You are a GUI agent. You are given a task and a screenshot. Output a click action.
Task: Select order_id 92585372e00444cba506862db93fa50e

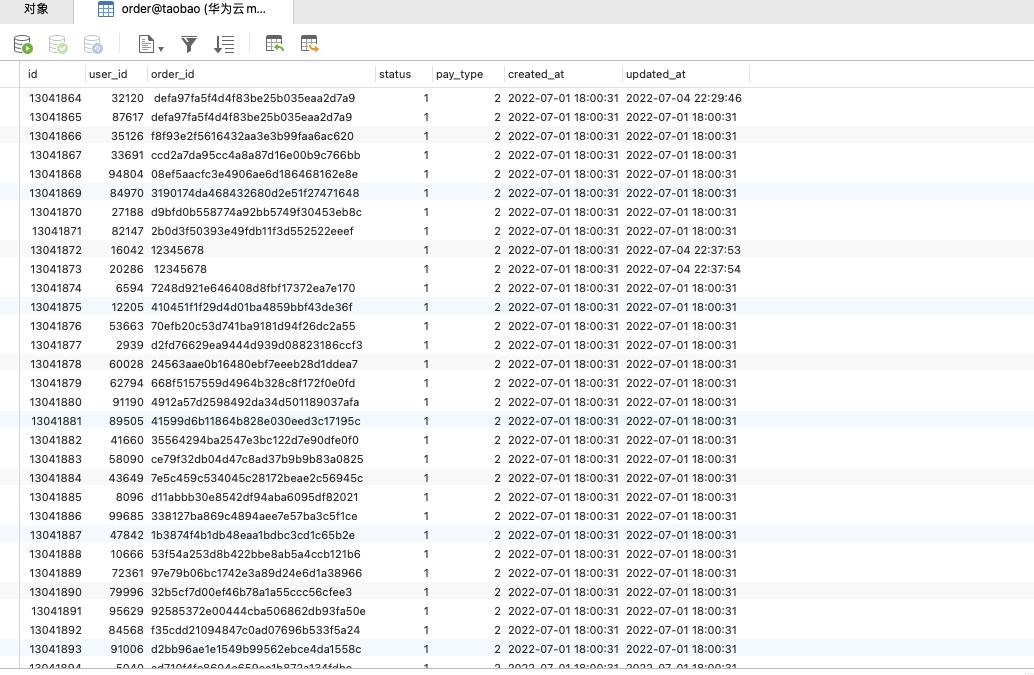258,611
